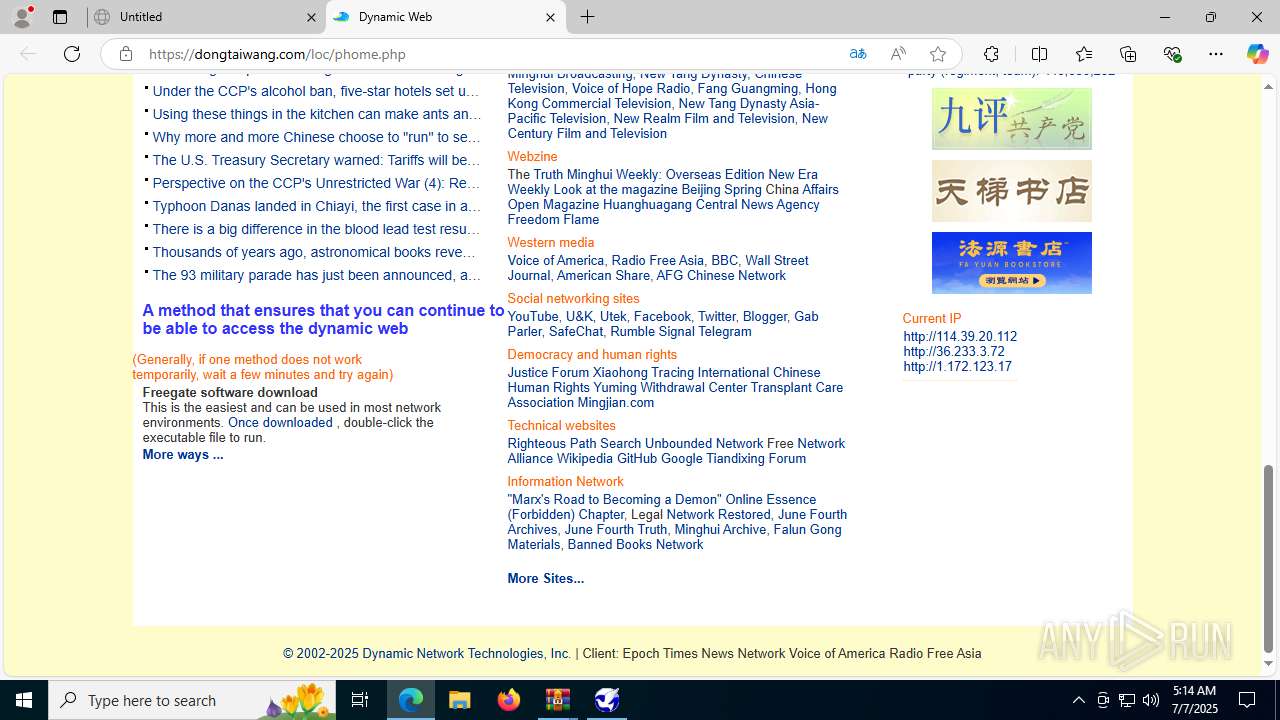The width and height of the screenshot is (1280, 720).
Task: Click the taskbar search box
Action: click(x=192, y=700)
